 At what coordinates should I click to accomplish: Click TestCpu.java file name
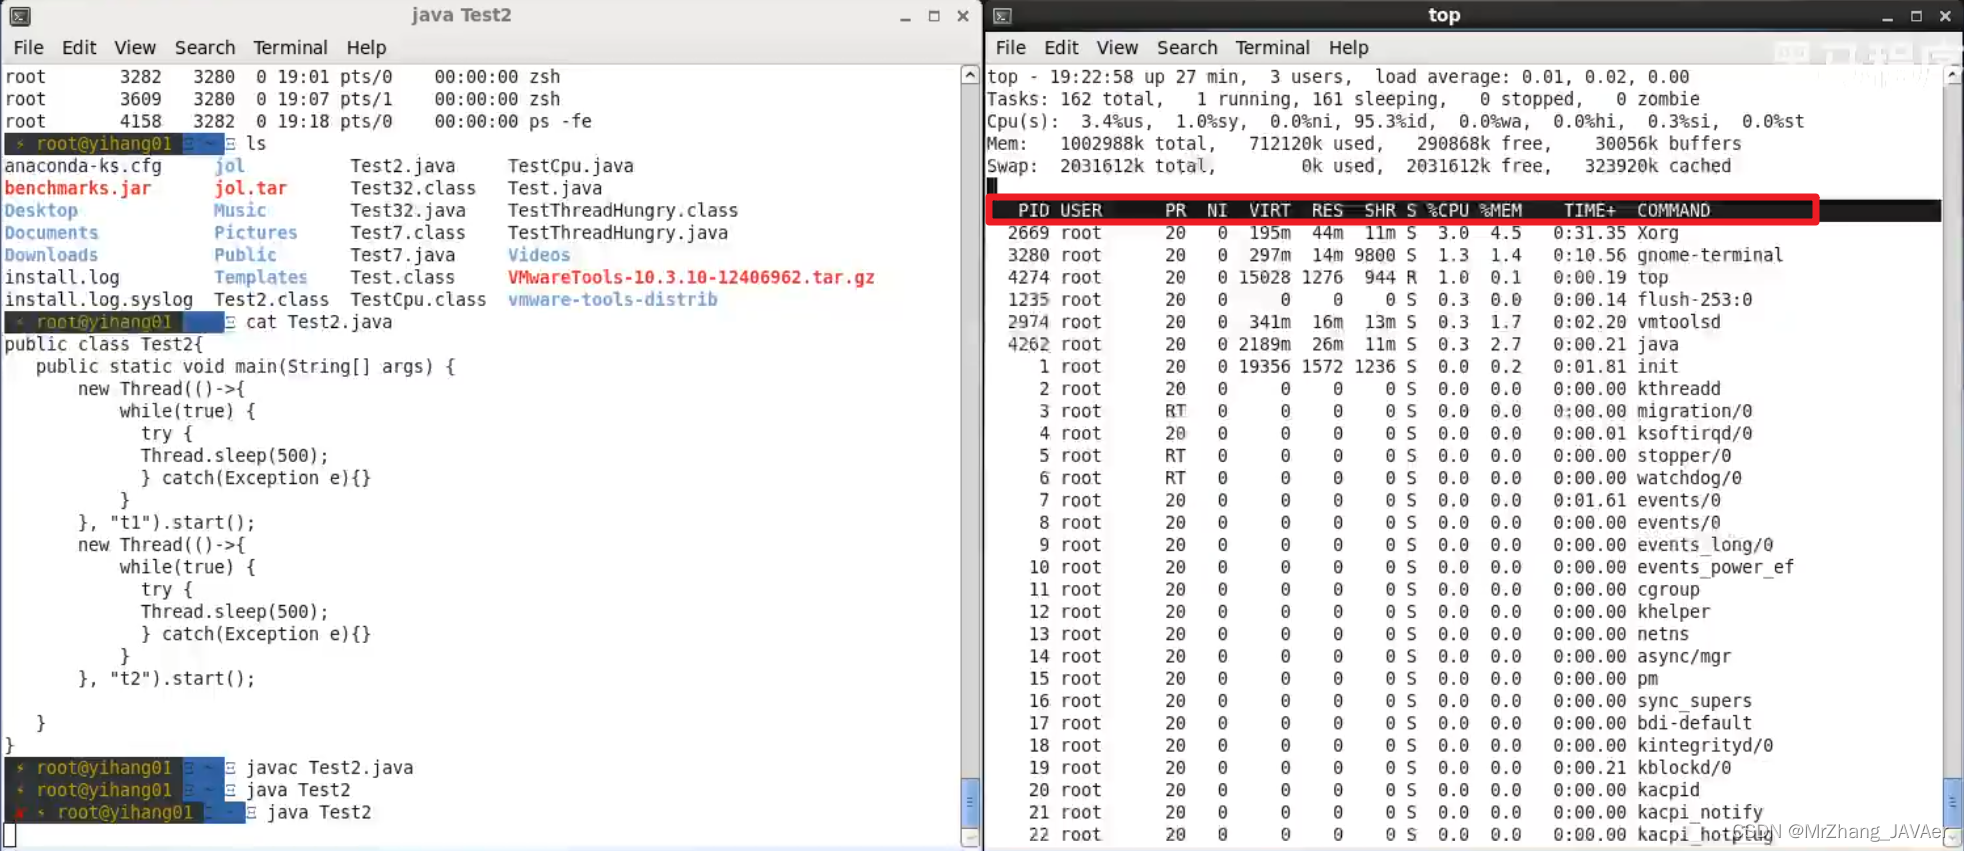[x=570, y=166]
